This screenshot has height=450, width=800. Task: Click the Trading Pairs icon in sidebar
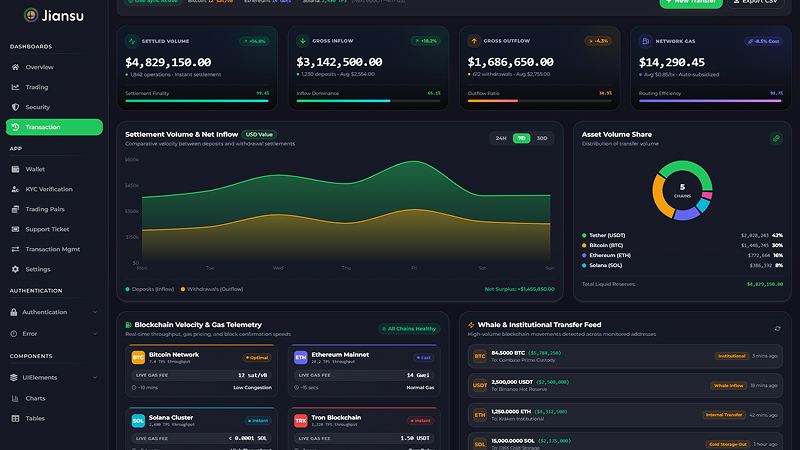[x=15, y=209]
